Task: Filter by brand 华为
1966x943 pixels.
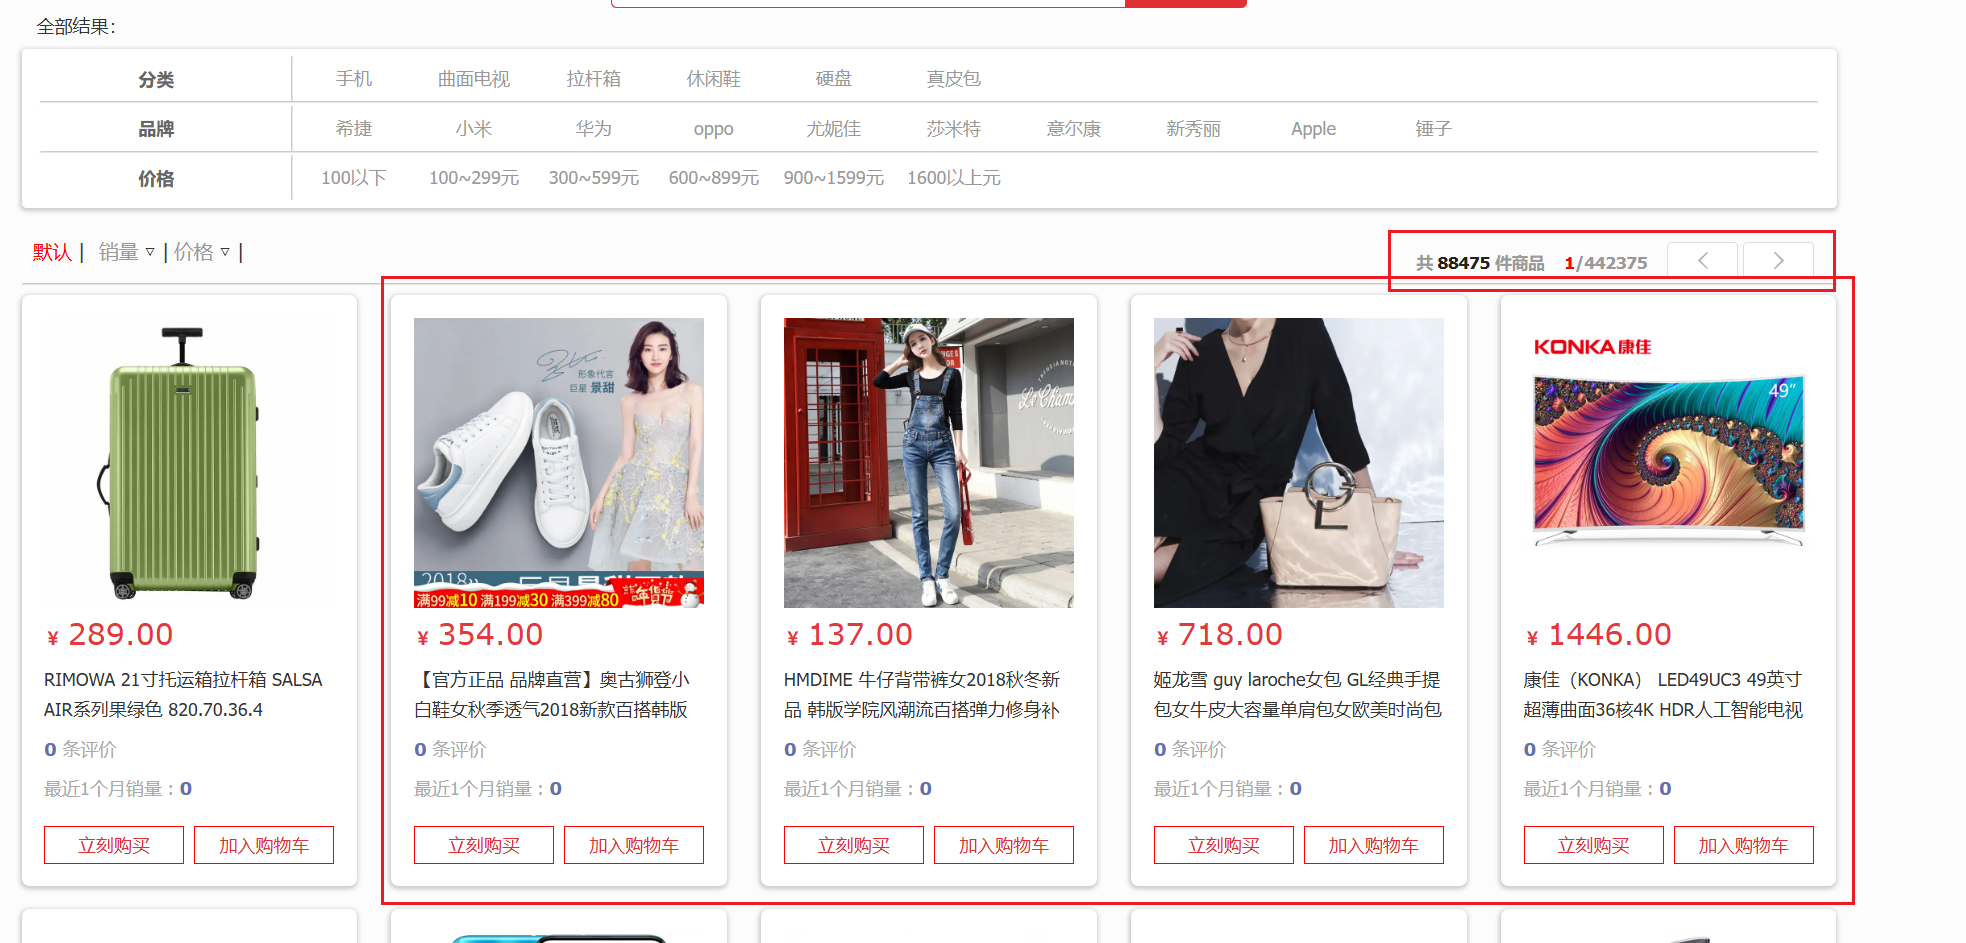Action: pos(594,129)
